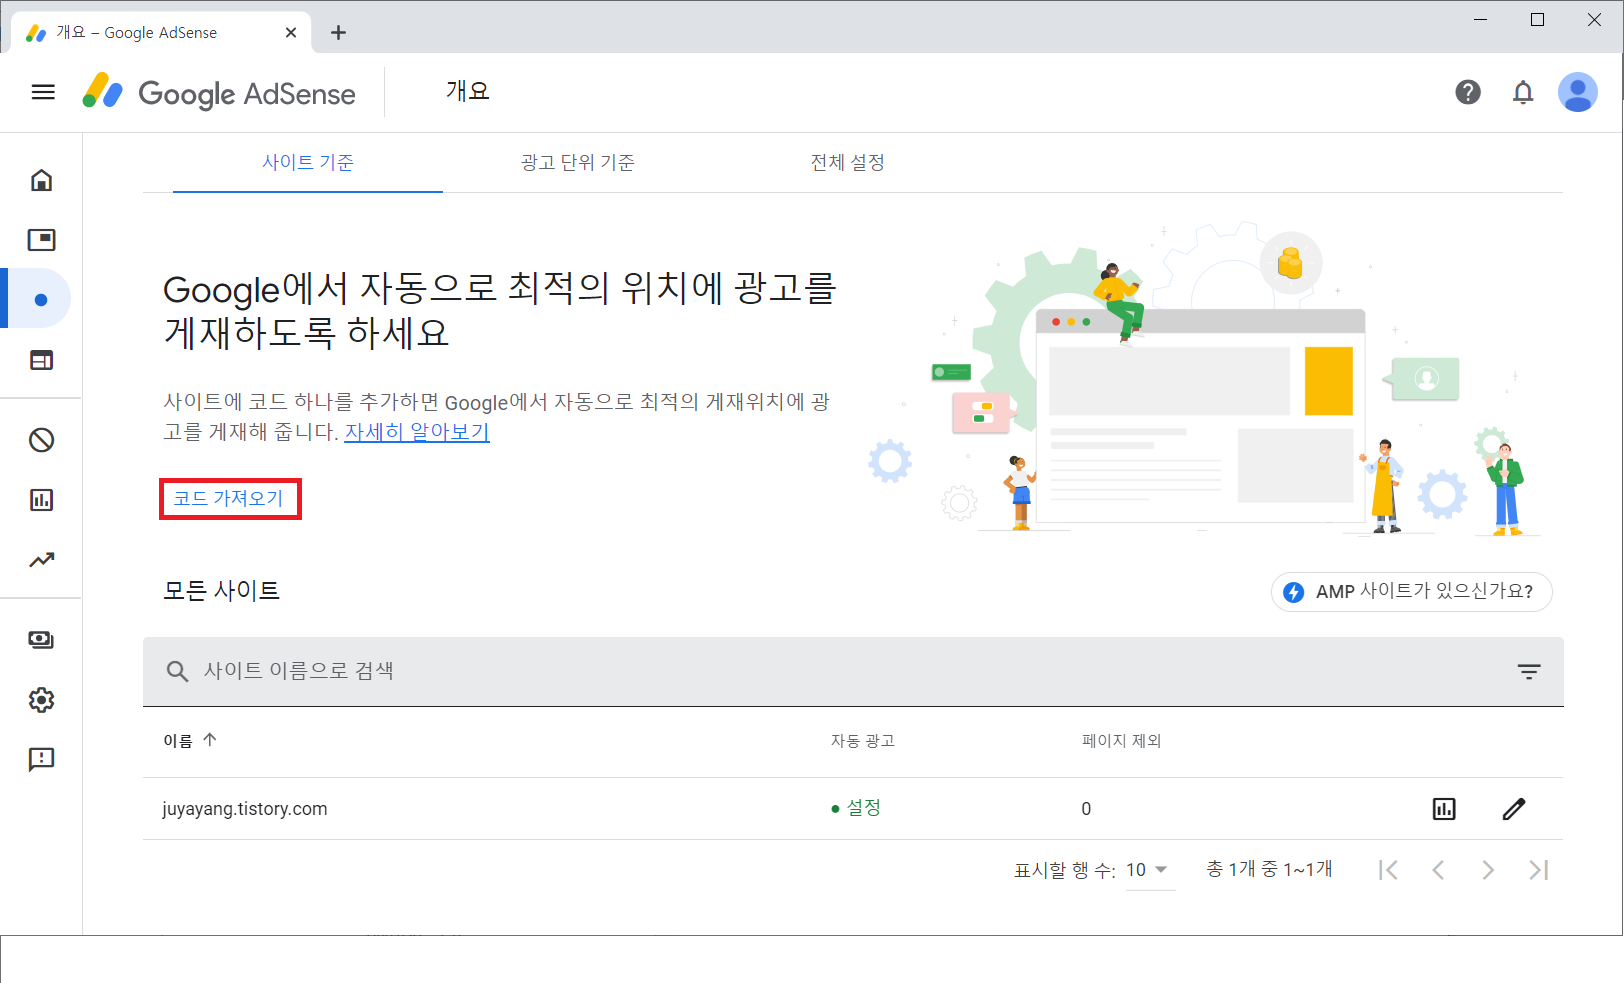Open the Reports bar chart sidebar icon
This screenshot has width=1624, height=983.
tap(41, 500)
